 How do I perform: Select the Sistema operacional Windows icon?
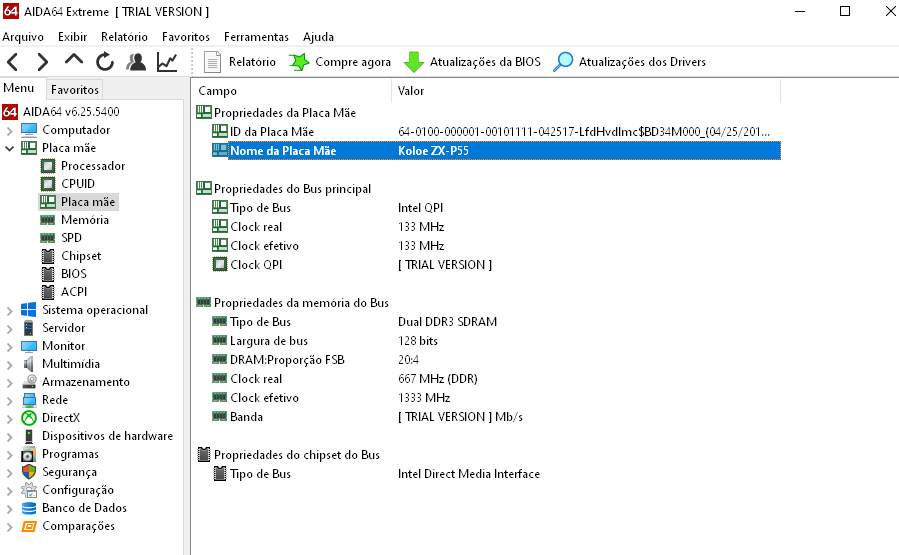point(29,310)
